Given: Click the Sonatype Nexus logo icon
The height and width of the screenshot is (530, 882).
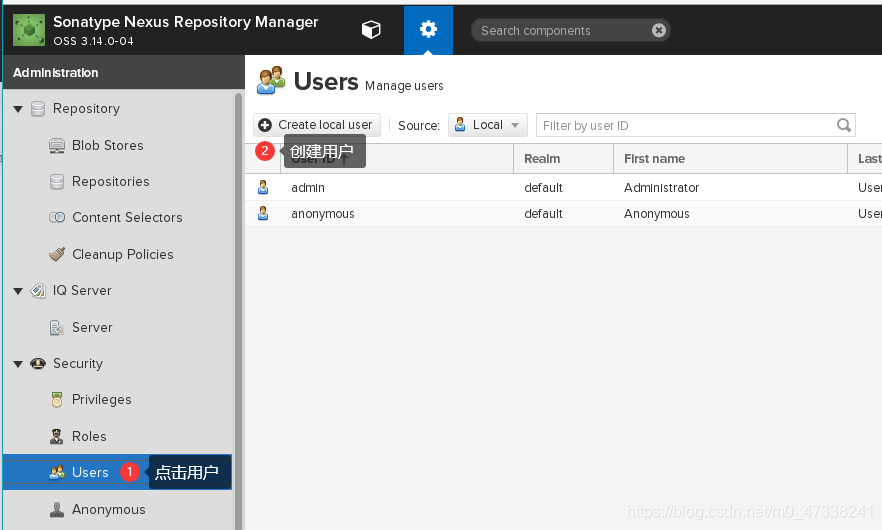Looking at the screenshot, I should pyautogui.click(x=29, y=30).
